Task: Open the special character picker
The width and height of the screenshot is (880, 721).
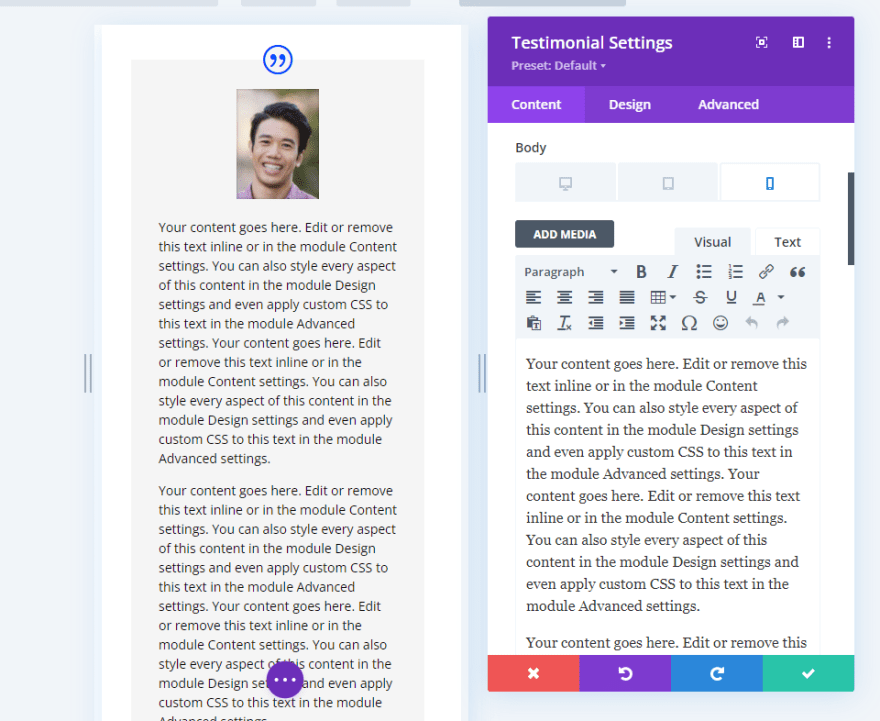Action: click(x=689, y=323)
